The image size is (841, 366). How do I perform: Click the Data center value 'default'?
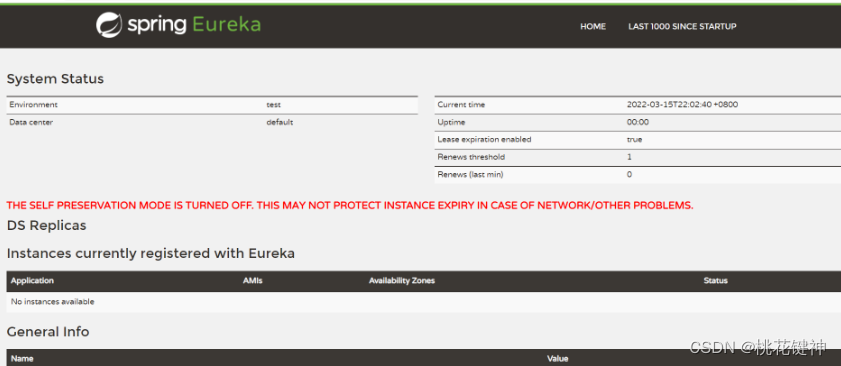[279, 122]
